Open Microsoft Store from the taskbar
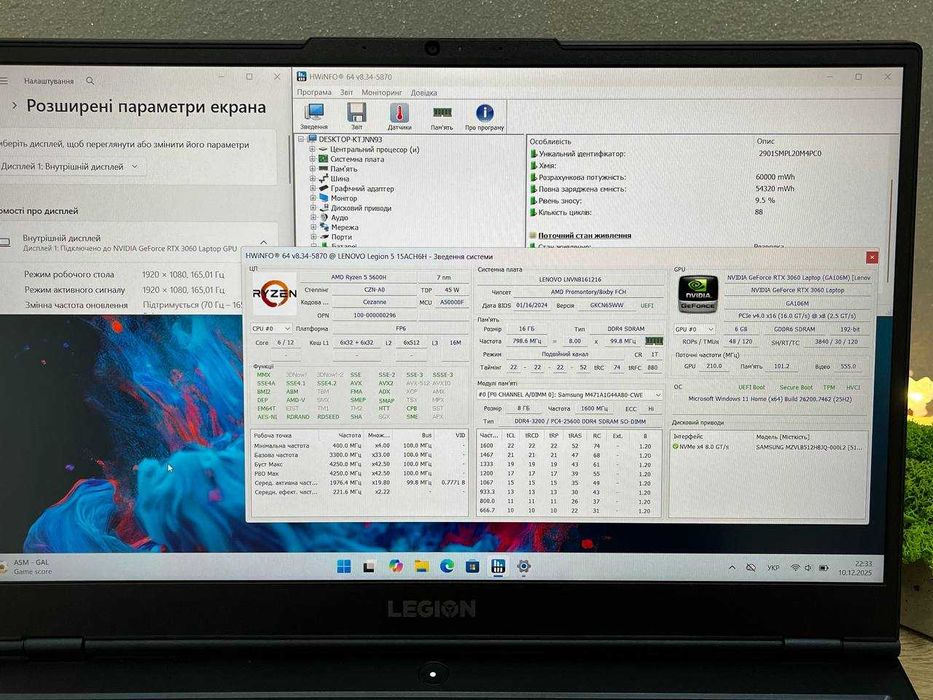This screenshot has width=933, height=700. click(x=472, y=566)
